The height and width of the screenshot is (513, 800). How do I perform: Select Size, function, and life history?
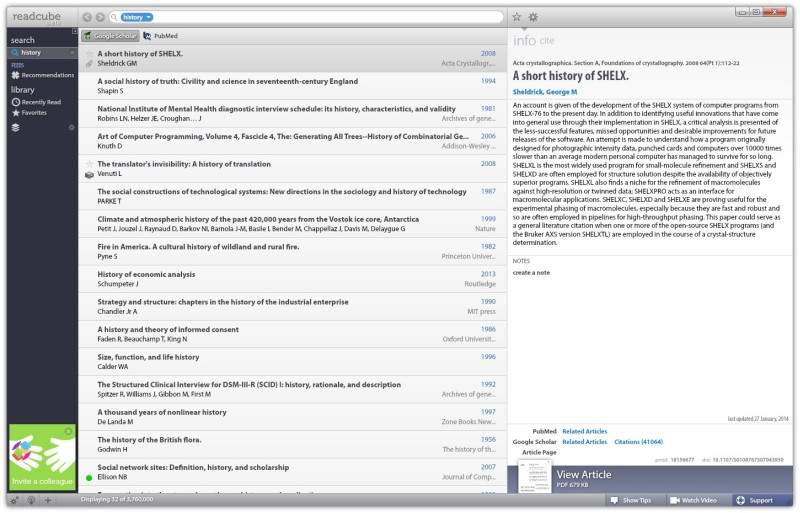pyautogui.click(x=292, y=361)
